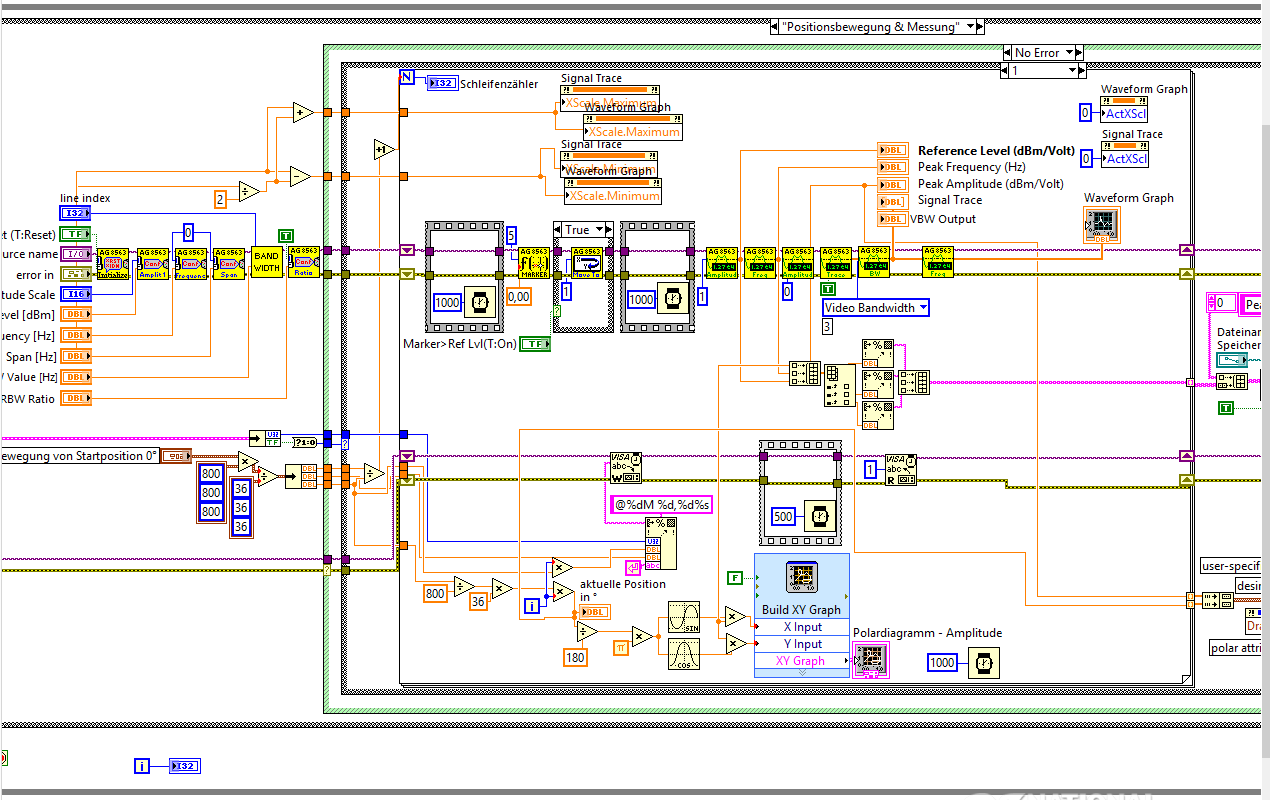Click the (T:Reset) boolean terminal
The width and height of the screenshot is (1270, 800).
tap(76, 233)
